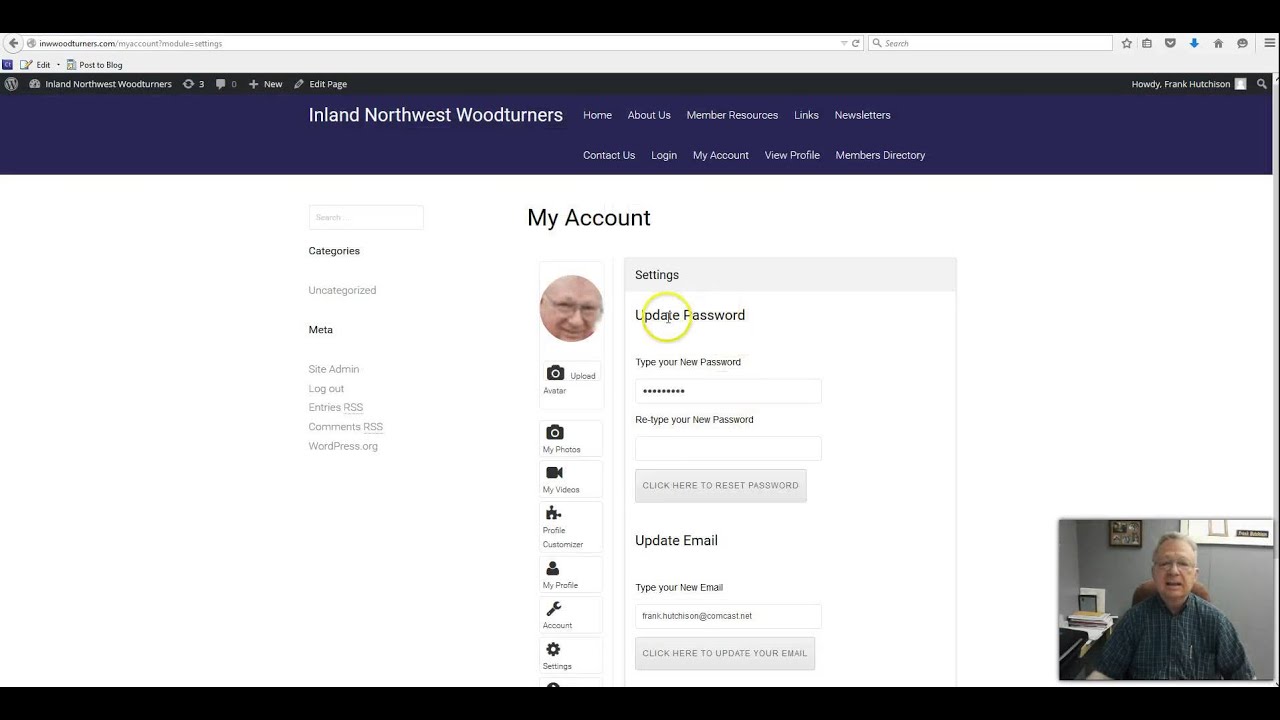The image size is (1280, 720).
Task: Open the chat smiley icon in toolbar
Action: click(1242, 43)
